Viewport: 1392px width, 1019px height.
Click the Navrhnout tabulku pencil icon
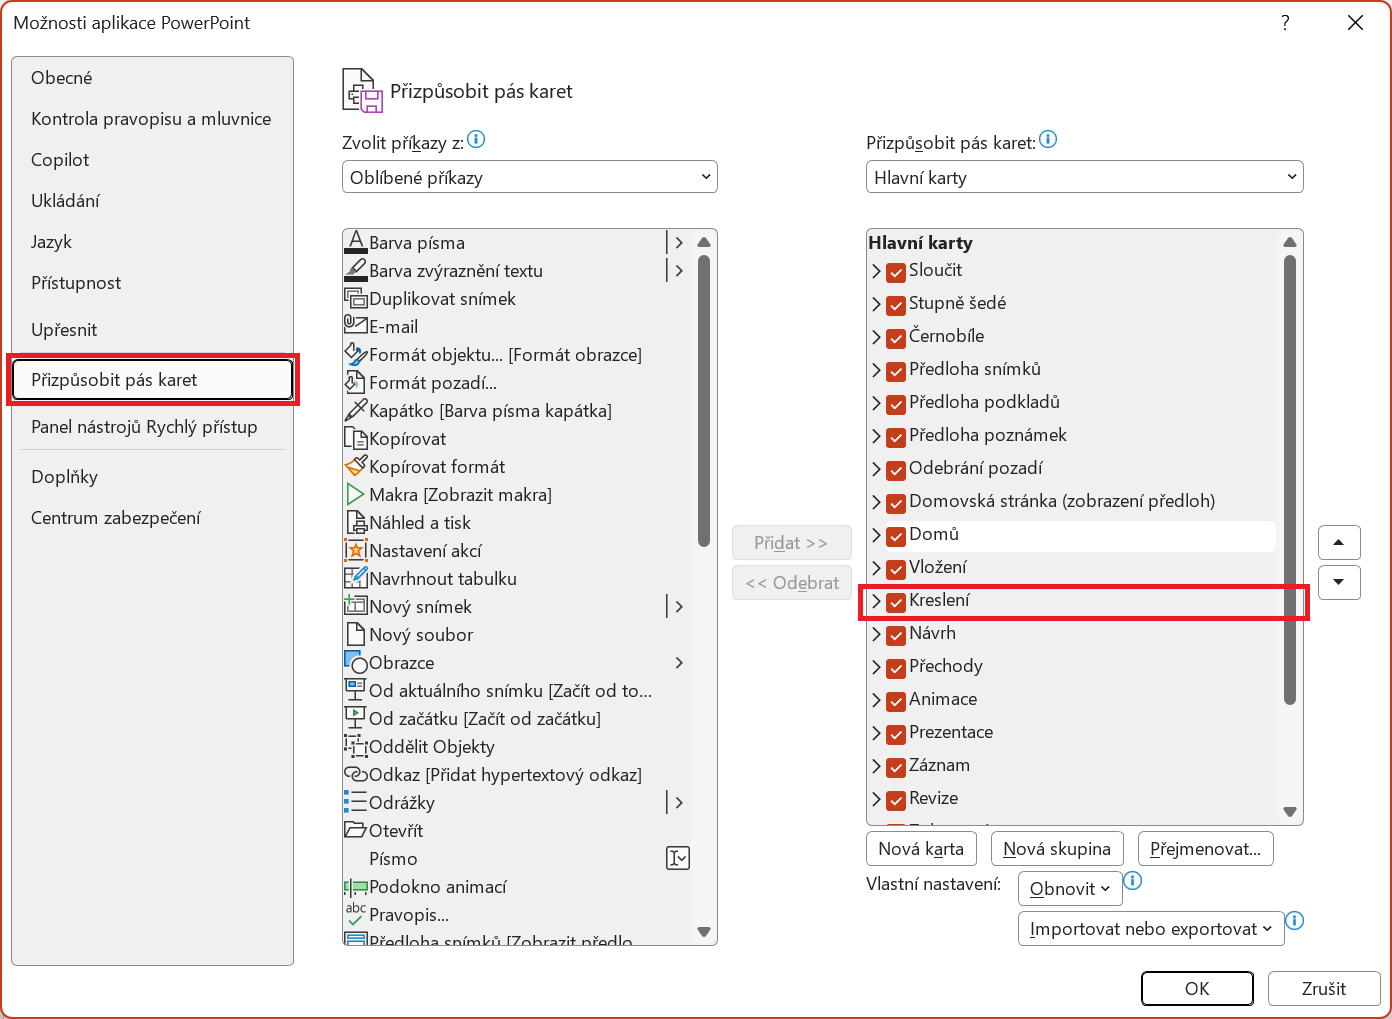[x=356, y=578]
